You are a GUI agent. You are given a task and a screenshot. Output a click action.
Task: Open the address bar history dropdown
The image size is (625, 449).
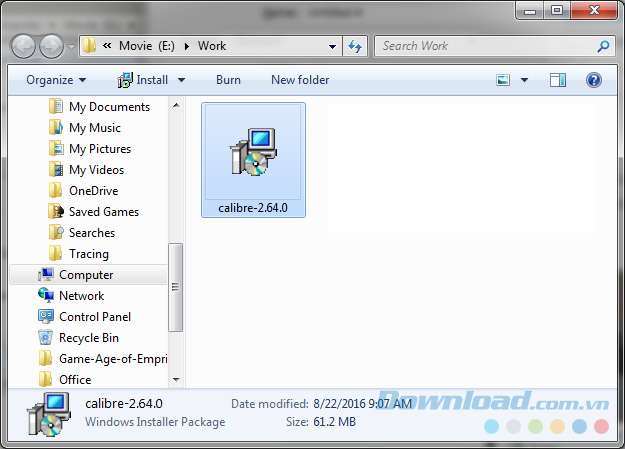[x=332, y=47]
